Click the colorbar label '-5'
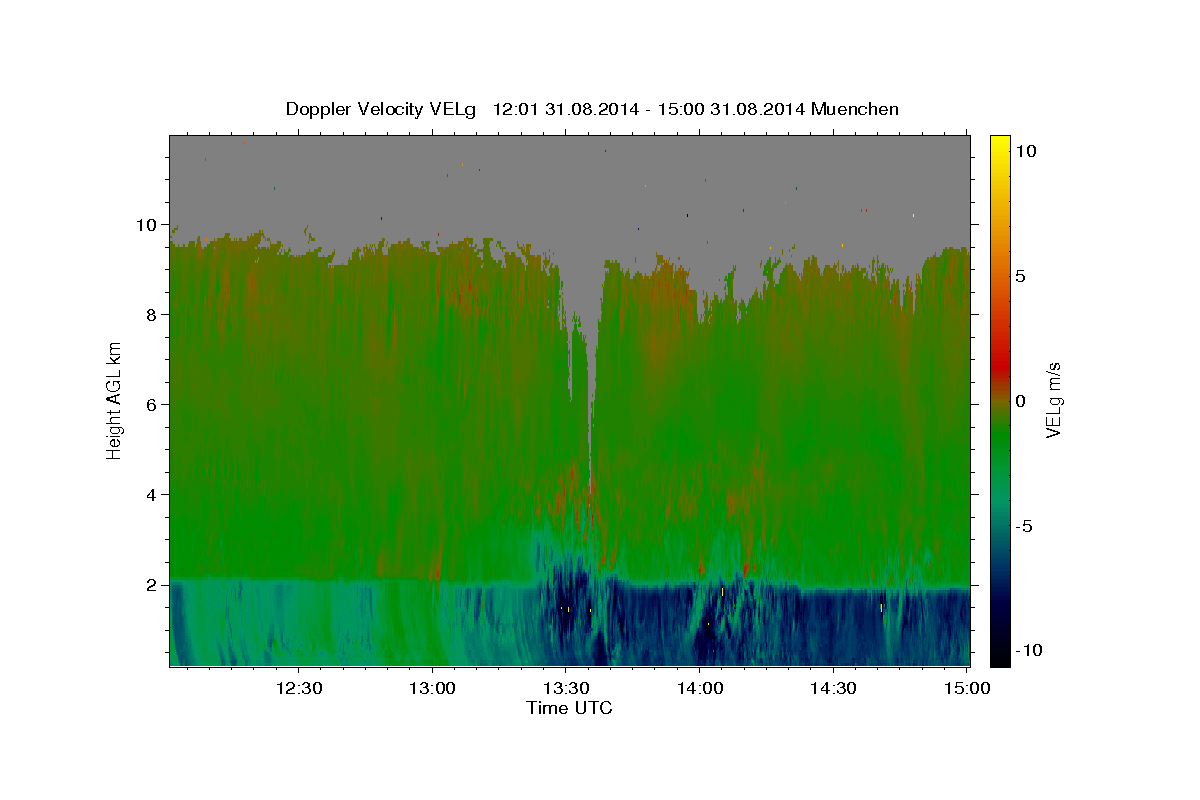 point(1024,526)
